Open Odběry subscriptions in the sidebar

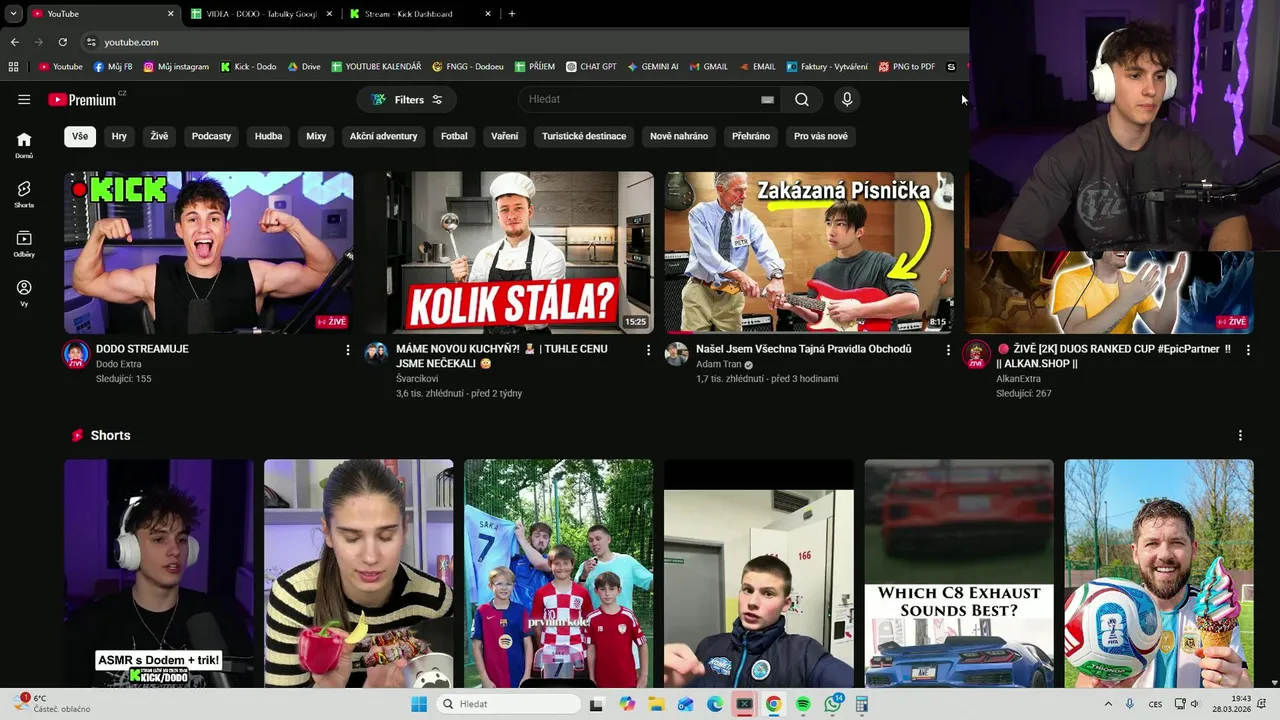pos(24,244)
